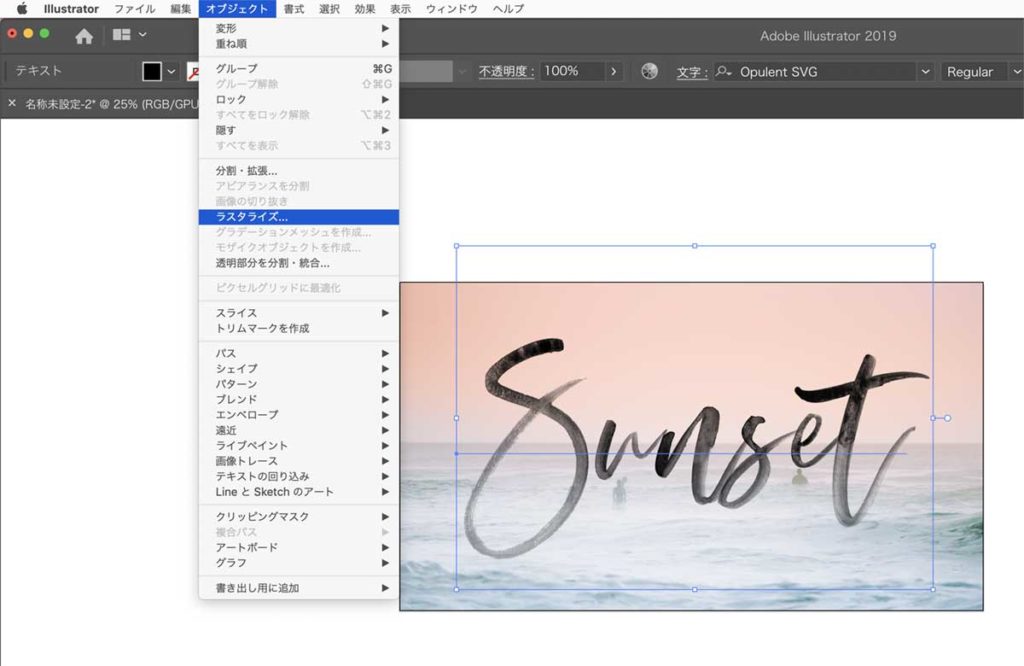Screen dimensions: 1024x666
Task: Open the 効果 menu in menu bar
Action: tap(365, 9)
